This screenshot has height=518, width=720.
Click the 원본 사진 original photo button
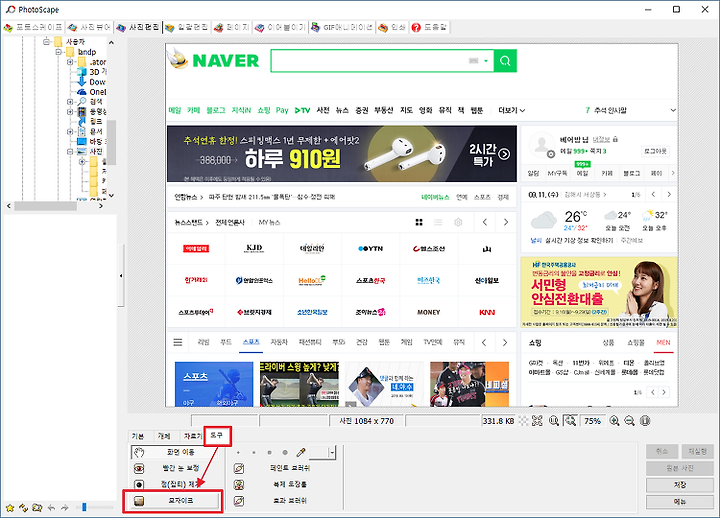680,468
